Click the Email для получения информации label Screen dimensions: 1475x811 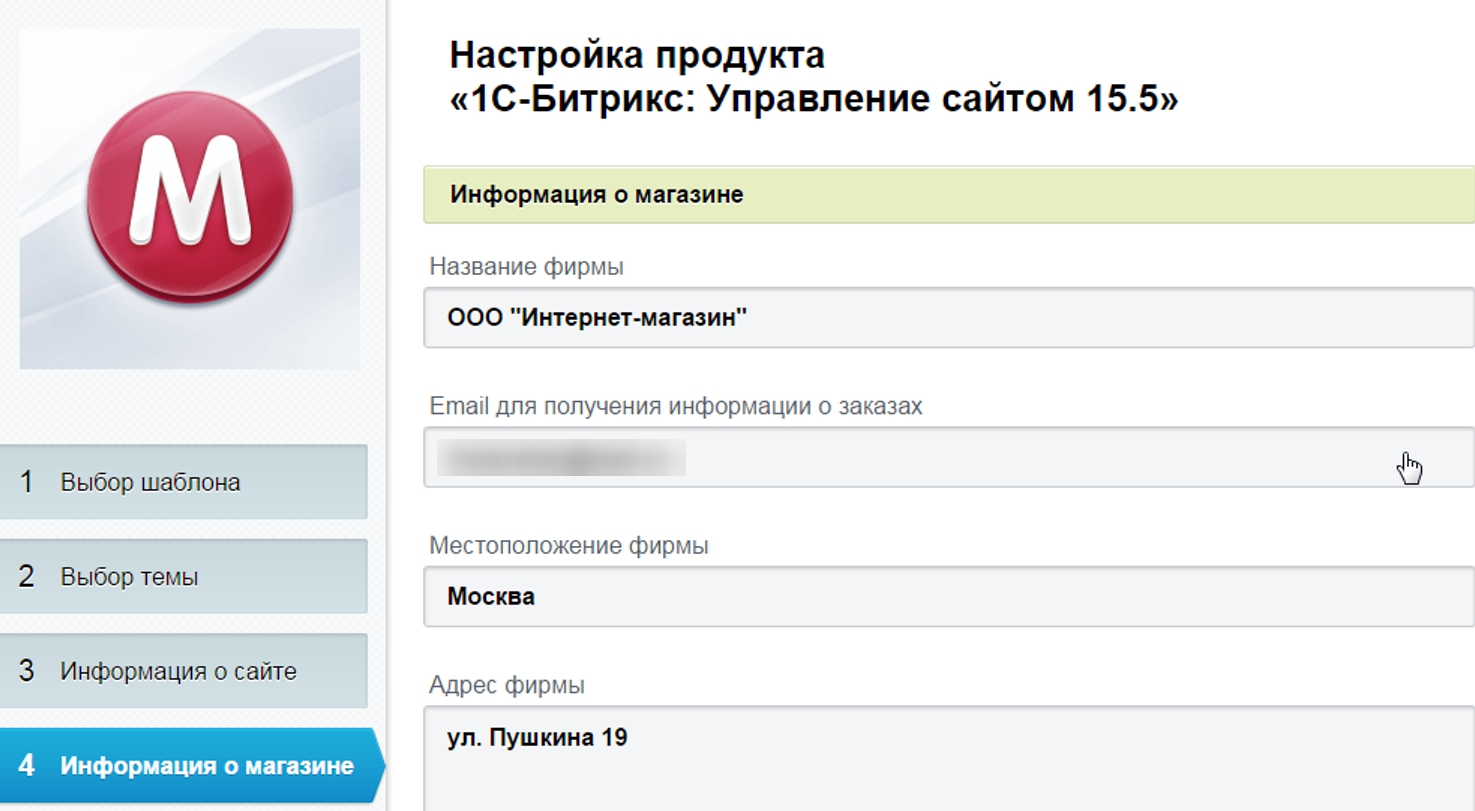tap(676, 406)
